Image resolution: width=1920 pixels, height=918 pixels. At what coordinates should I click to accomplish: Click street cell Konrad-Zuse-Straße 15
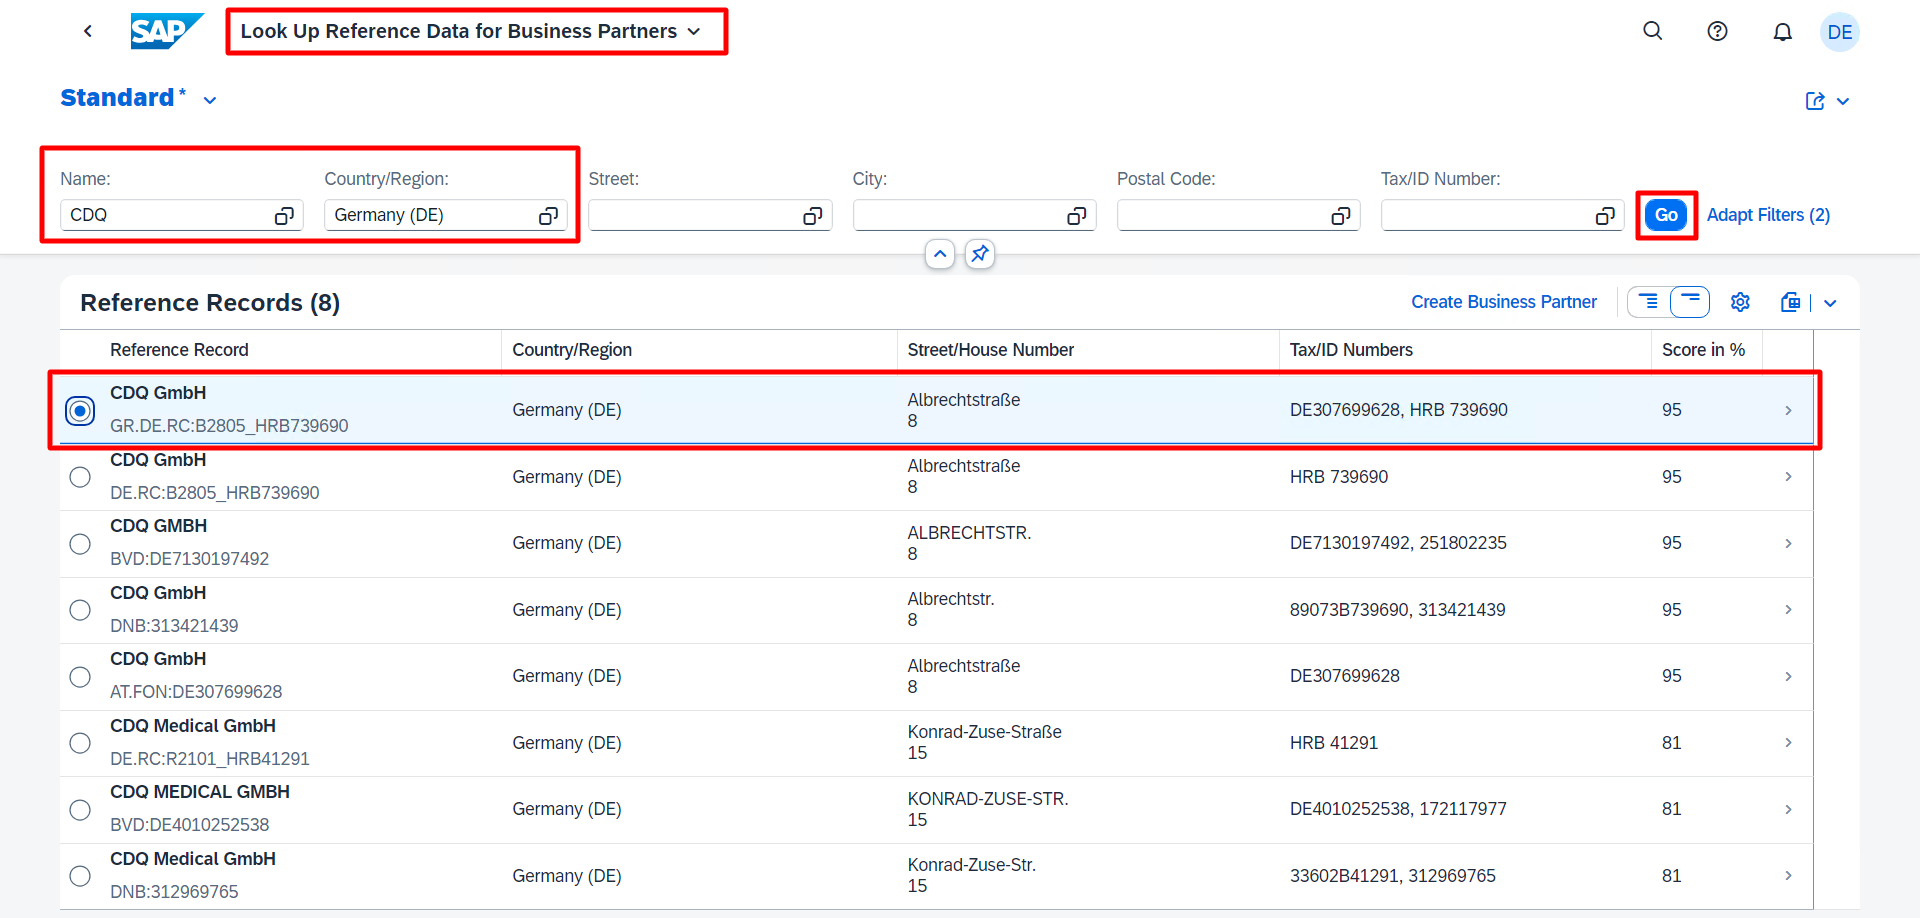point(985,742)
